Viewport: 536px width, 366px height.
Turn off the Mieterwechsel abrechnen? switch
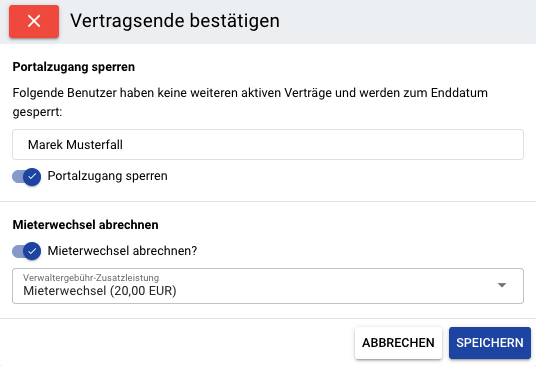pyautogui.click(x=26, y=251)
